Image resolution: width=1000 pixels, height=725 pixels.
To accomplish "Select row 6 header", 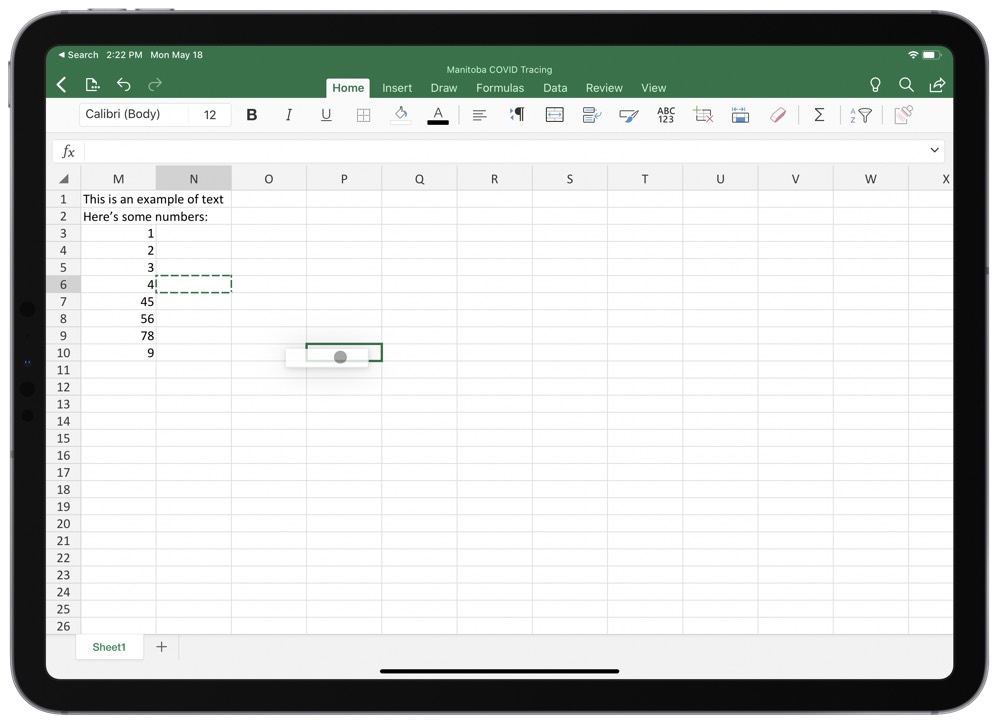I will [x=63, y=284].
